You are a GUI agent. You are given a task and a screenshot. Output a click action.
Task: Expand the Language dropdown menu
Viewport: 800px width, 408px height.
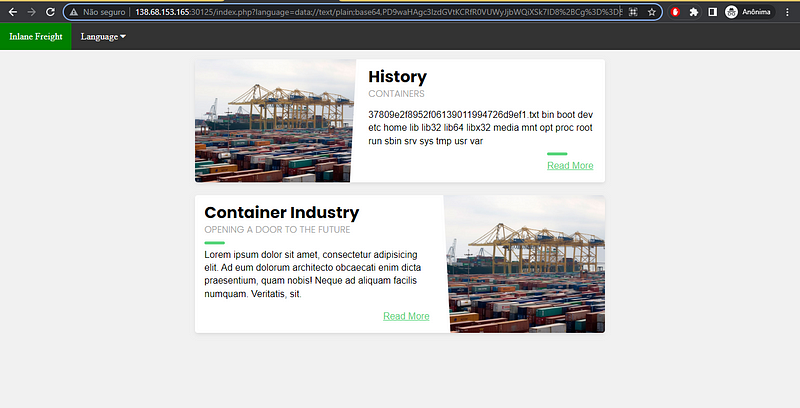103,36
